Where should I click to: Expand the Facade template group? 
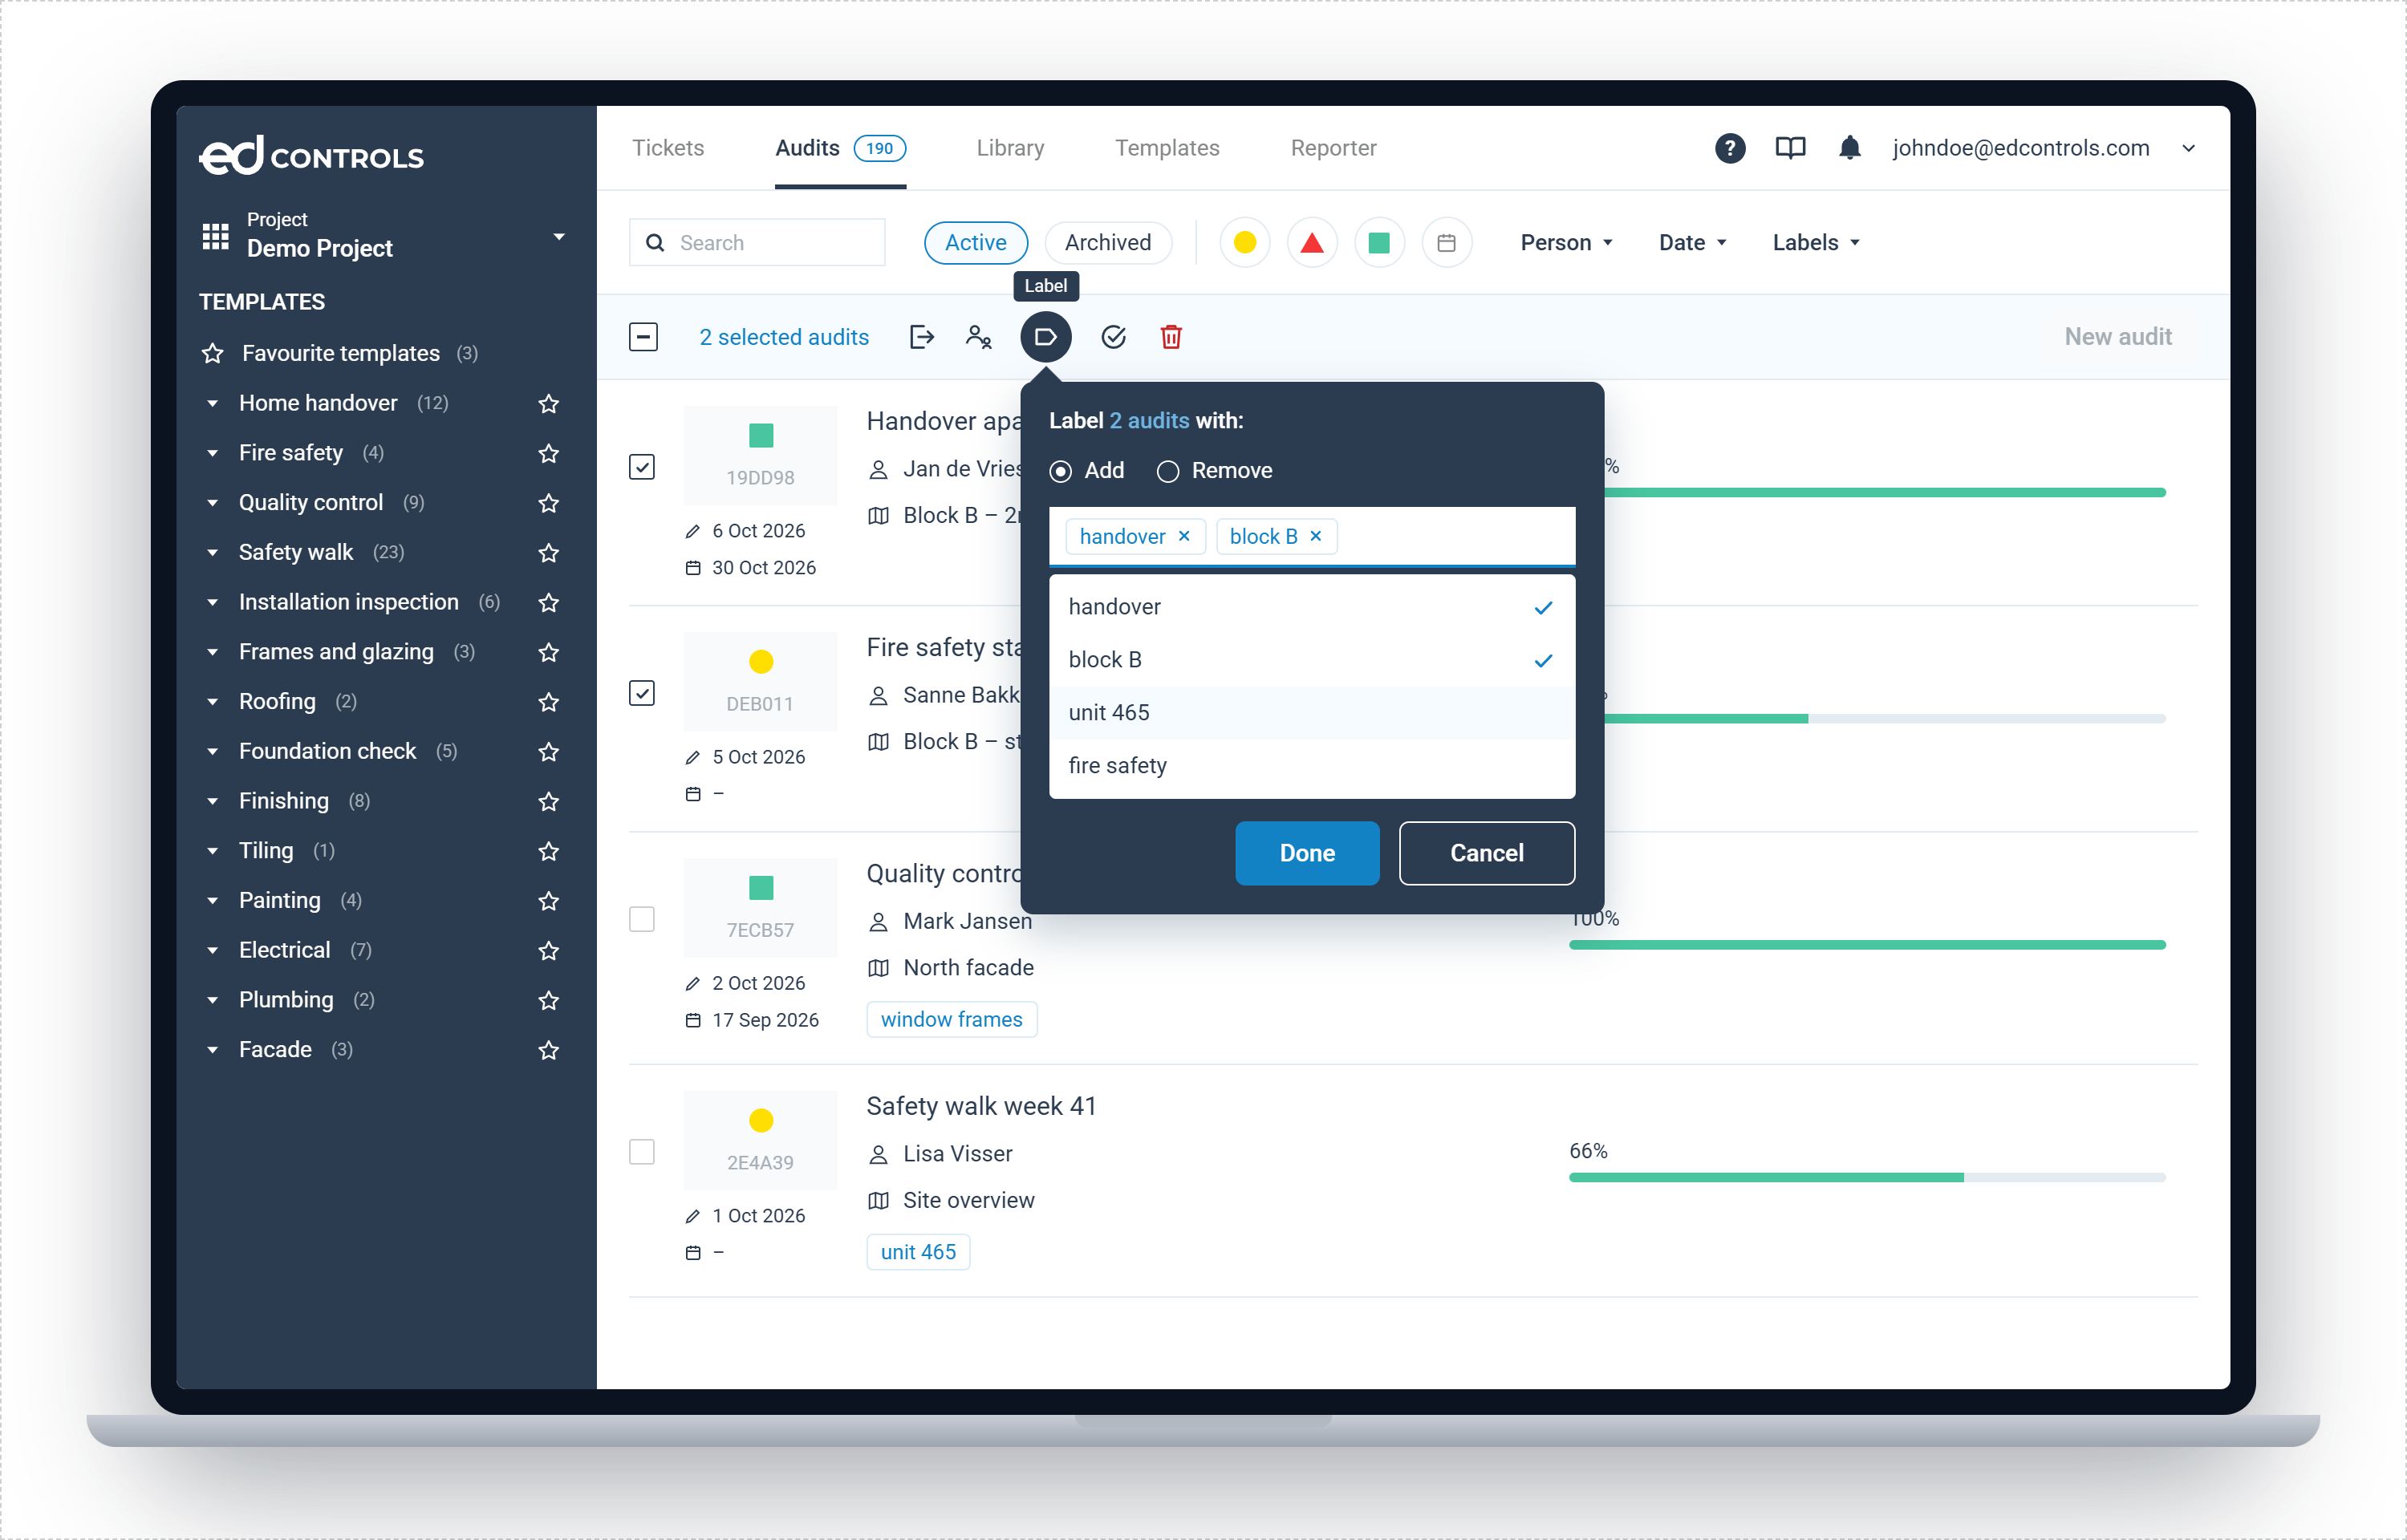click(212, 1050)
